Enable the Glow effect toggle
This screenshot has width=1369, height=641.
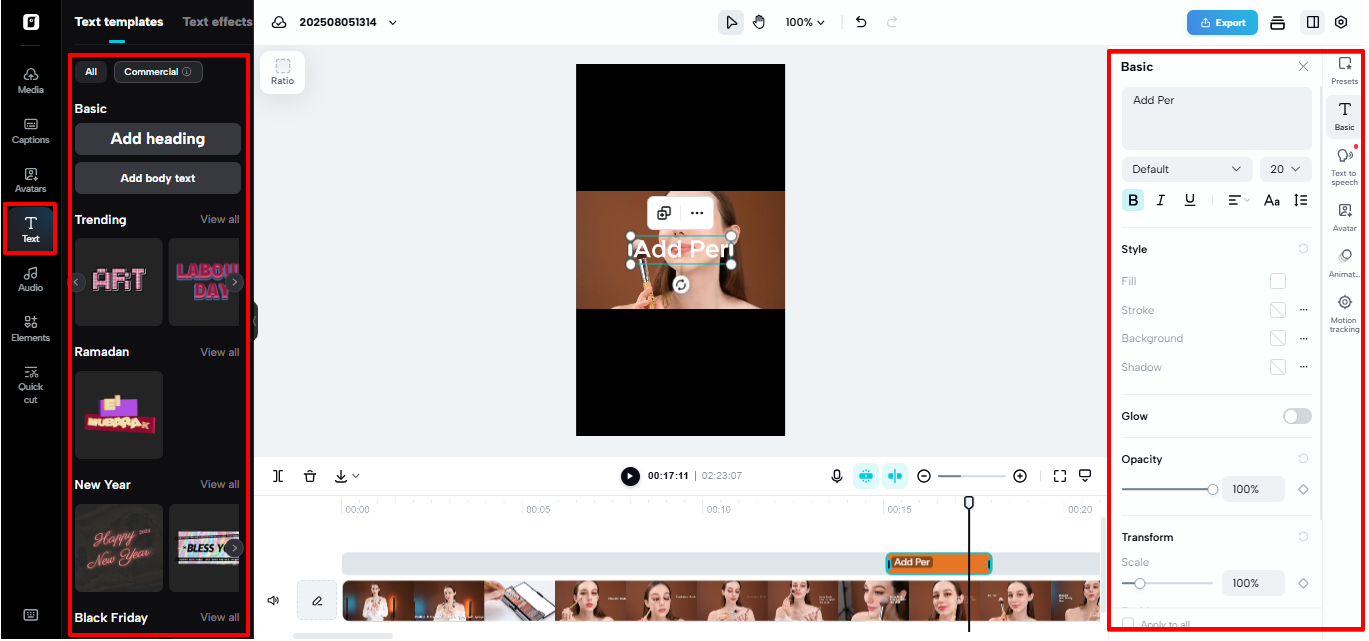coord(1297,415)
